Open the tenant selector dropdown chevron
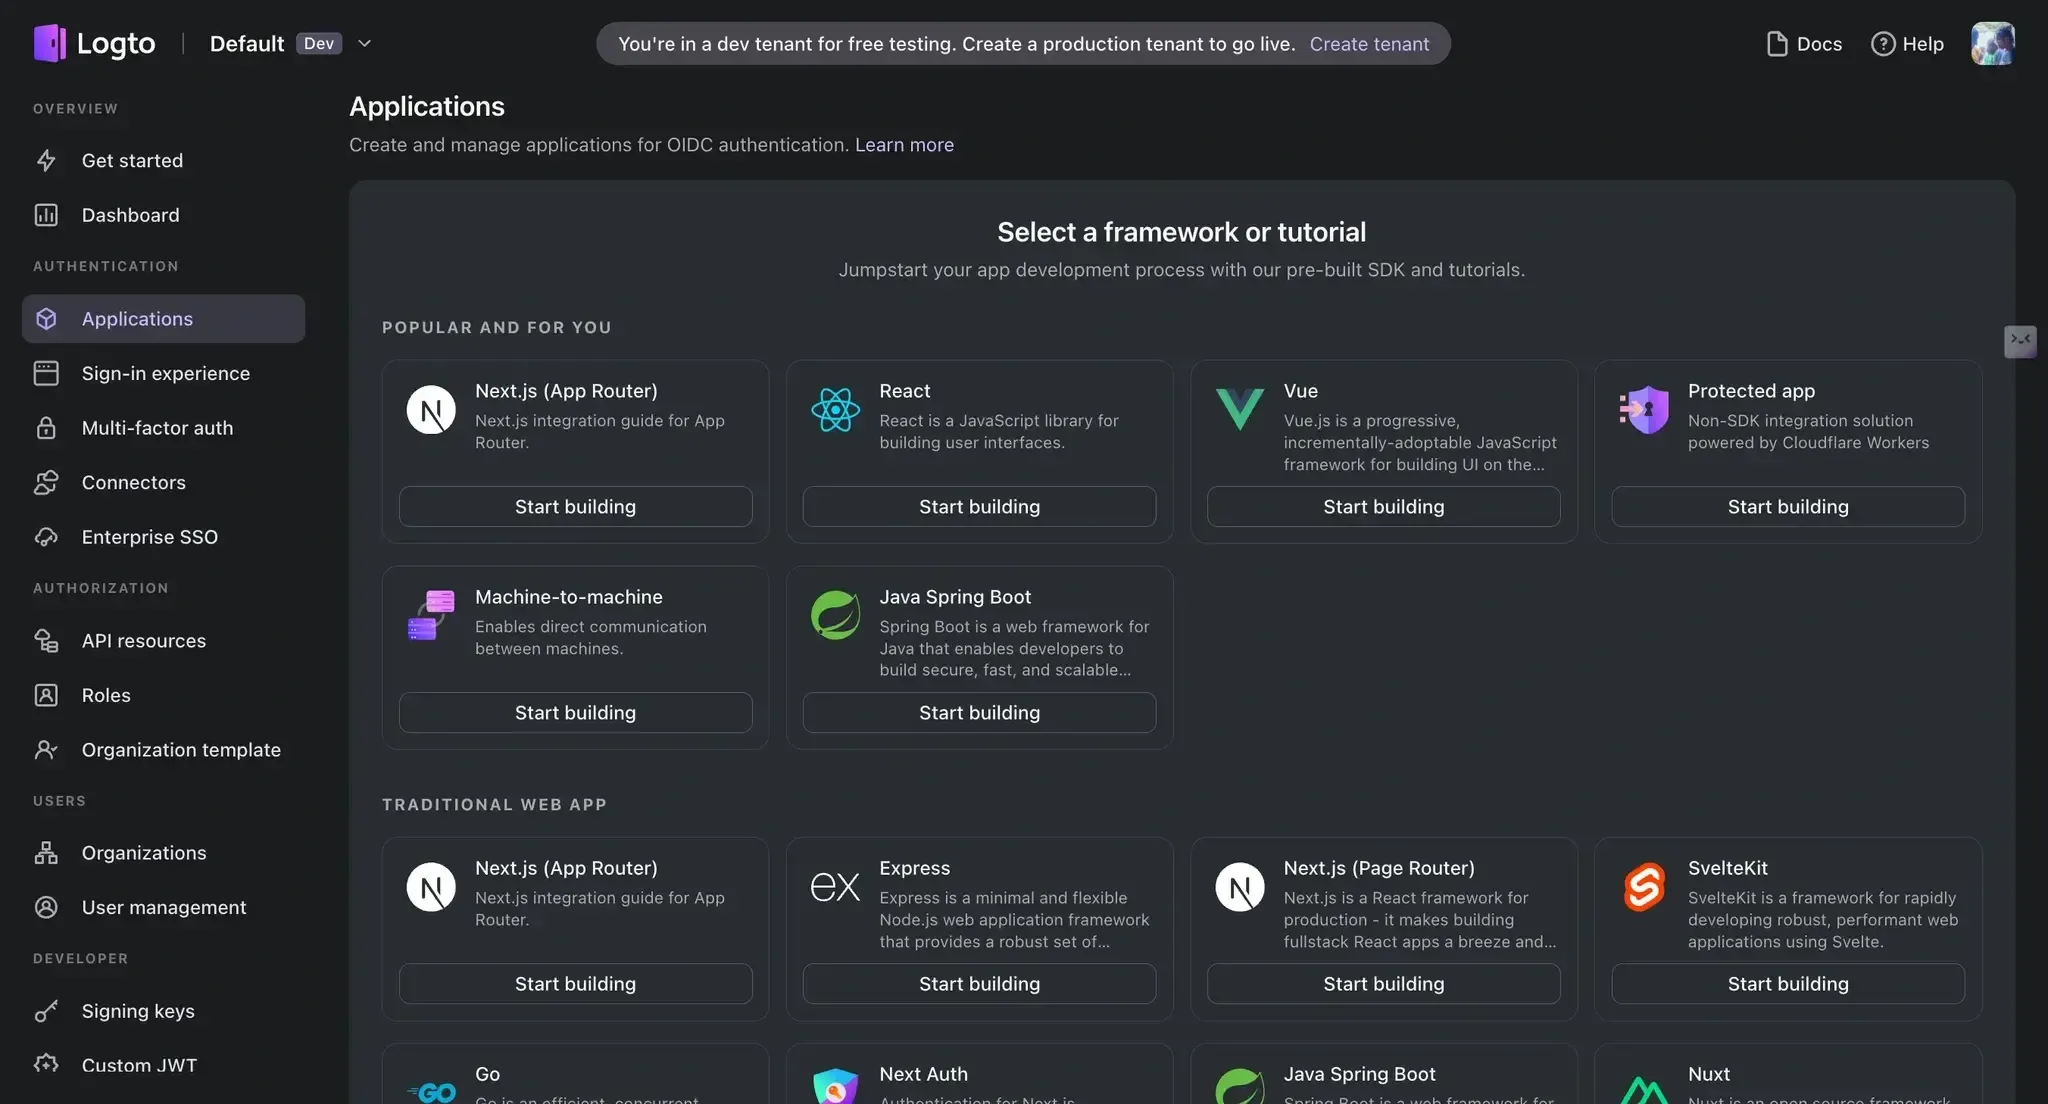The image size is (2048, 1104). (x=364, y=43)
